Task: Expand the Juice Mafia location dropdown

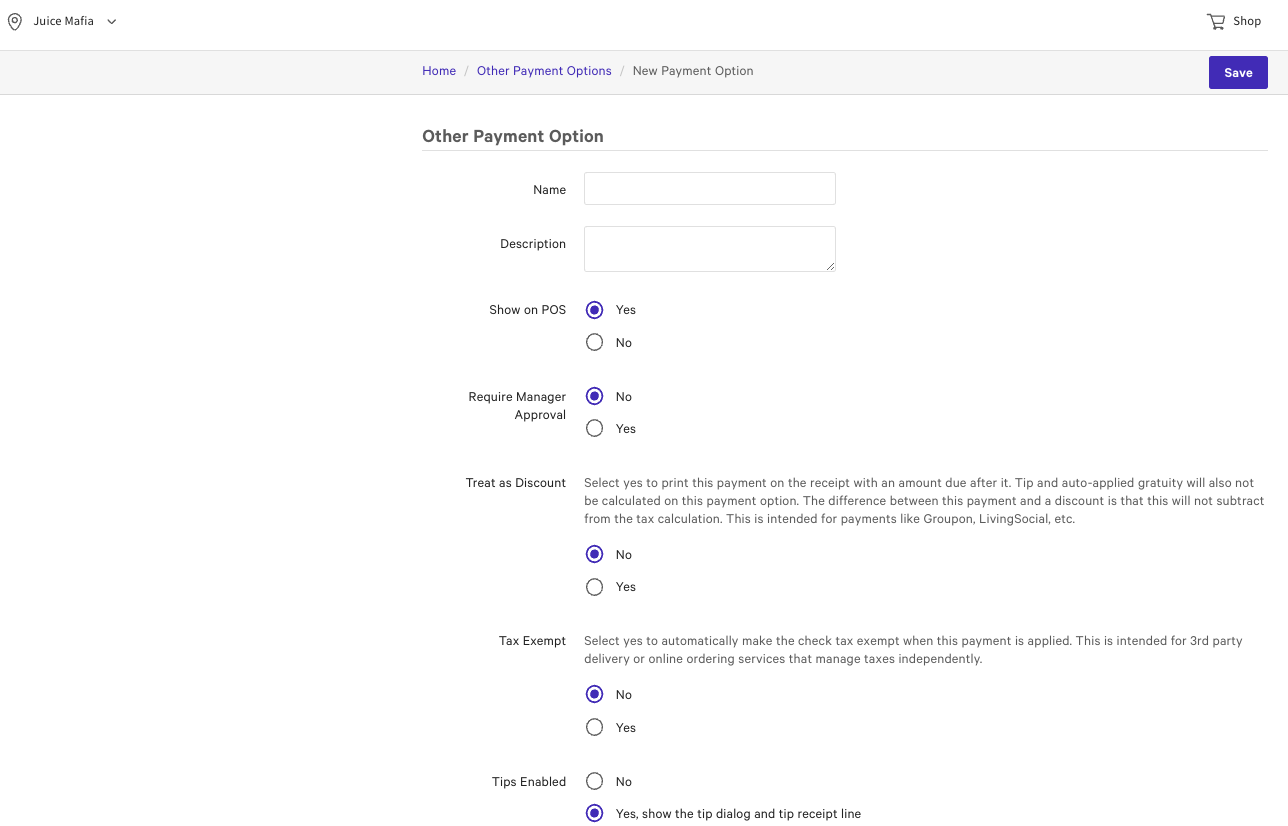Action: [63, 20]
